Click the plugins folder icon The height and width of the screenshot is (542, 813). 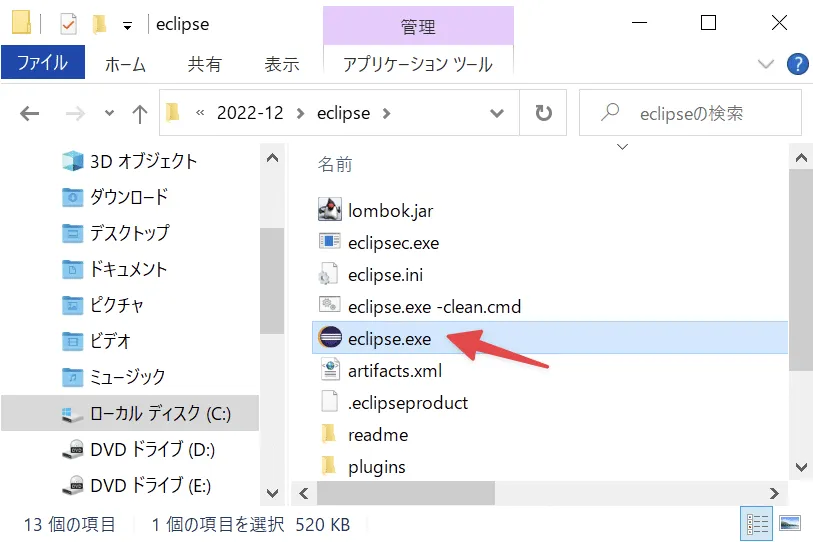point(329,466)
